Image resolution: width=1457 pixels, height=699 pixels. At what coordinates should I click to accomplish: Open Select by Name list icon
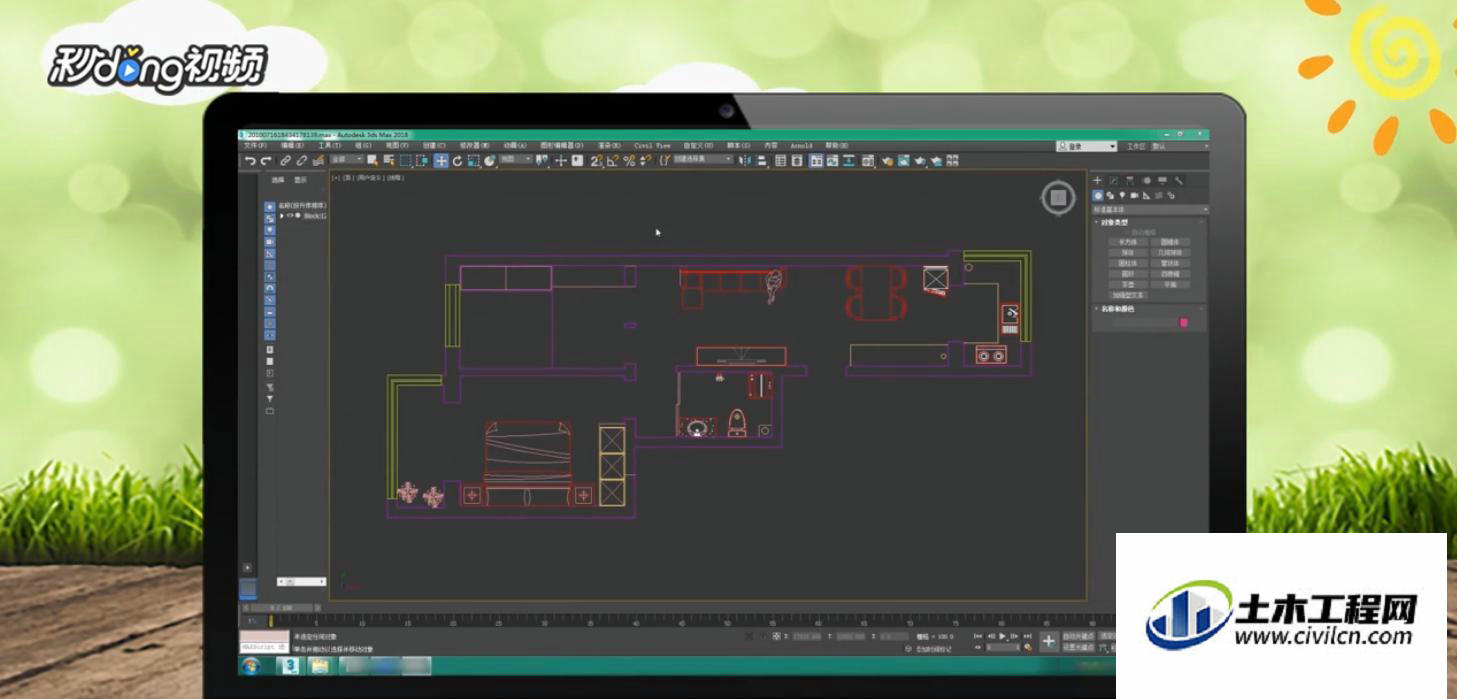point(389,161)
